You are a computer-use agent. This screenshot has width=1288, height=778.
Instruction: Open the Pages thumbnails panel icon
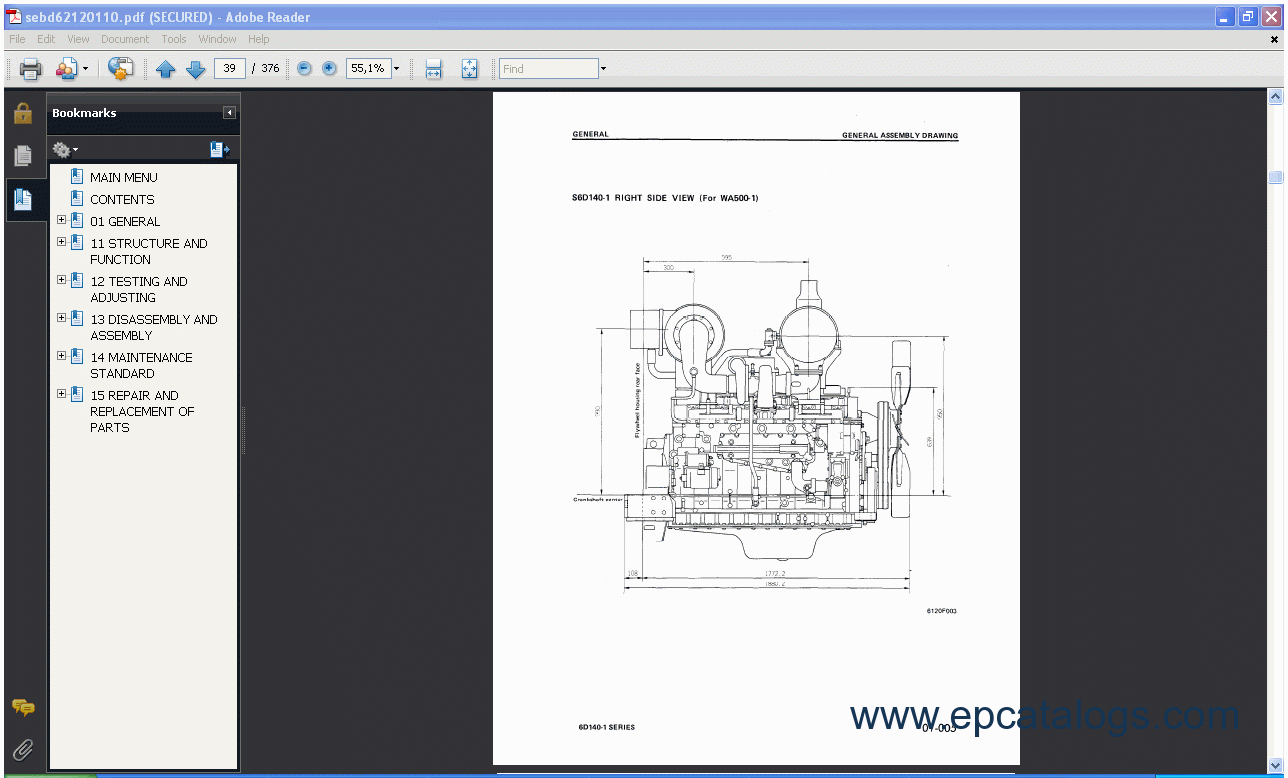click(22, 156)
